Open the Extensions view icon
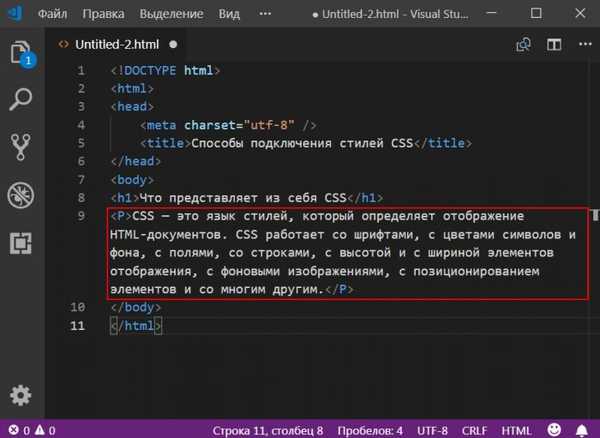600x438 pixels. pos(21,242)
